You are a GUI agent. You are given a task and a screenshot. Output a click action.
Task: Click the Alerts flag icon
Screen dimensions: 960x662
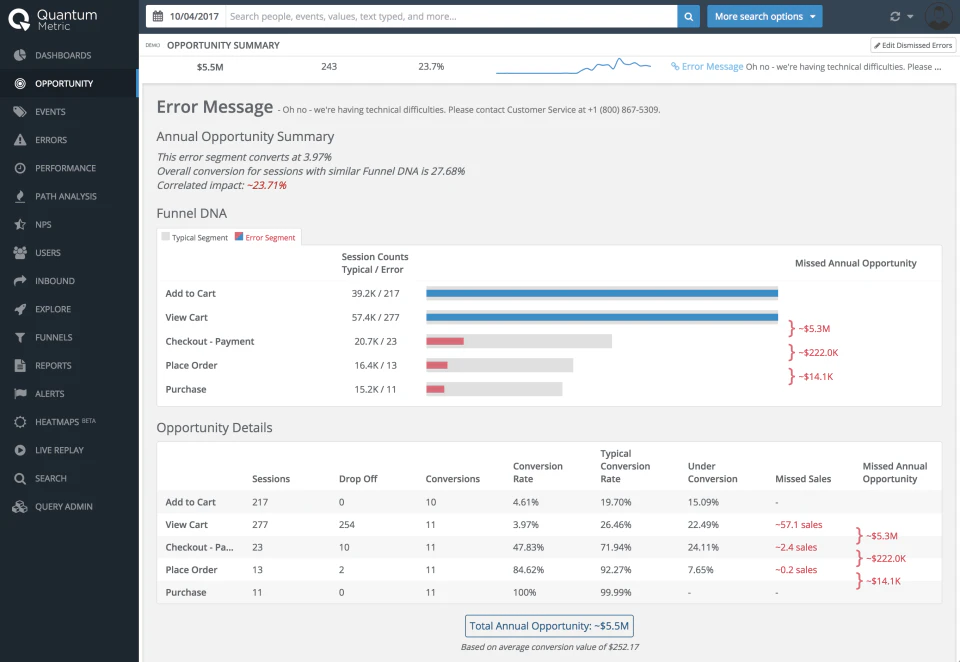(x=20, y=394)
